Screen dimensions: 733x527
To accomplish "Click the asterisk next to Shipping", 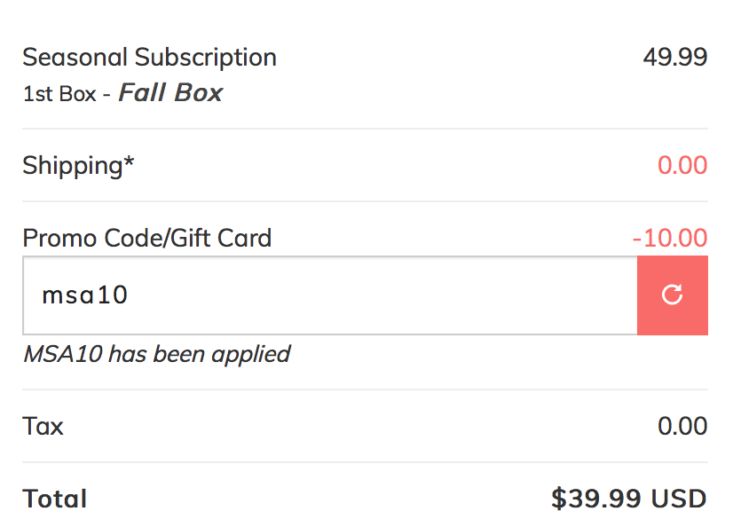I will [129, 161].
